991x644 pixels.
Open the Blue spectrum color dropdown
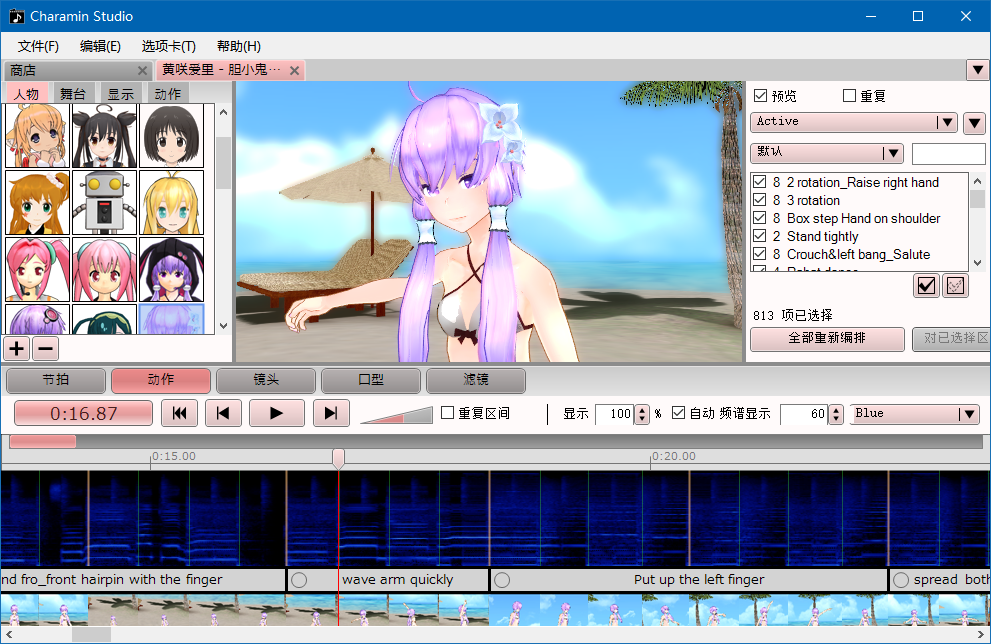(967, 414)
